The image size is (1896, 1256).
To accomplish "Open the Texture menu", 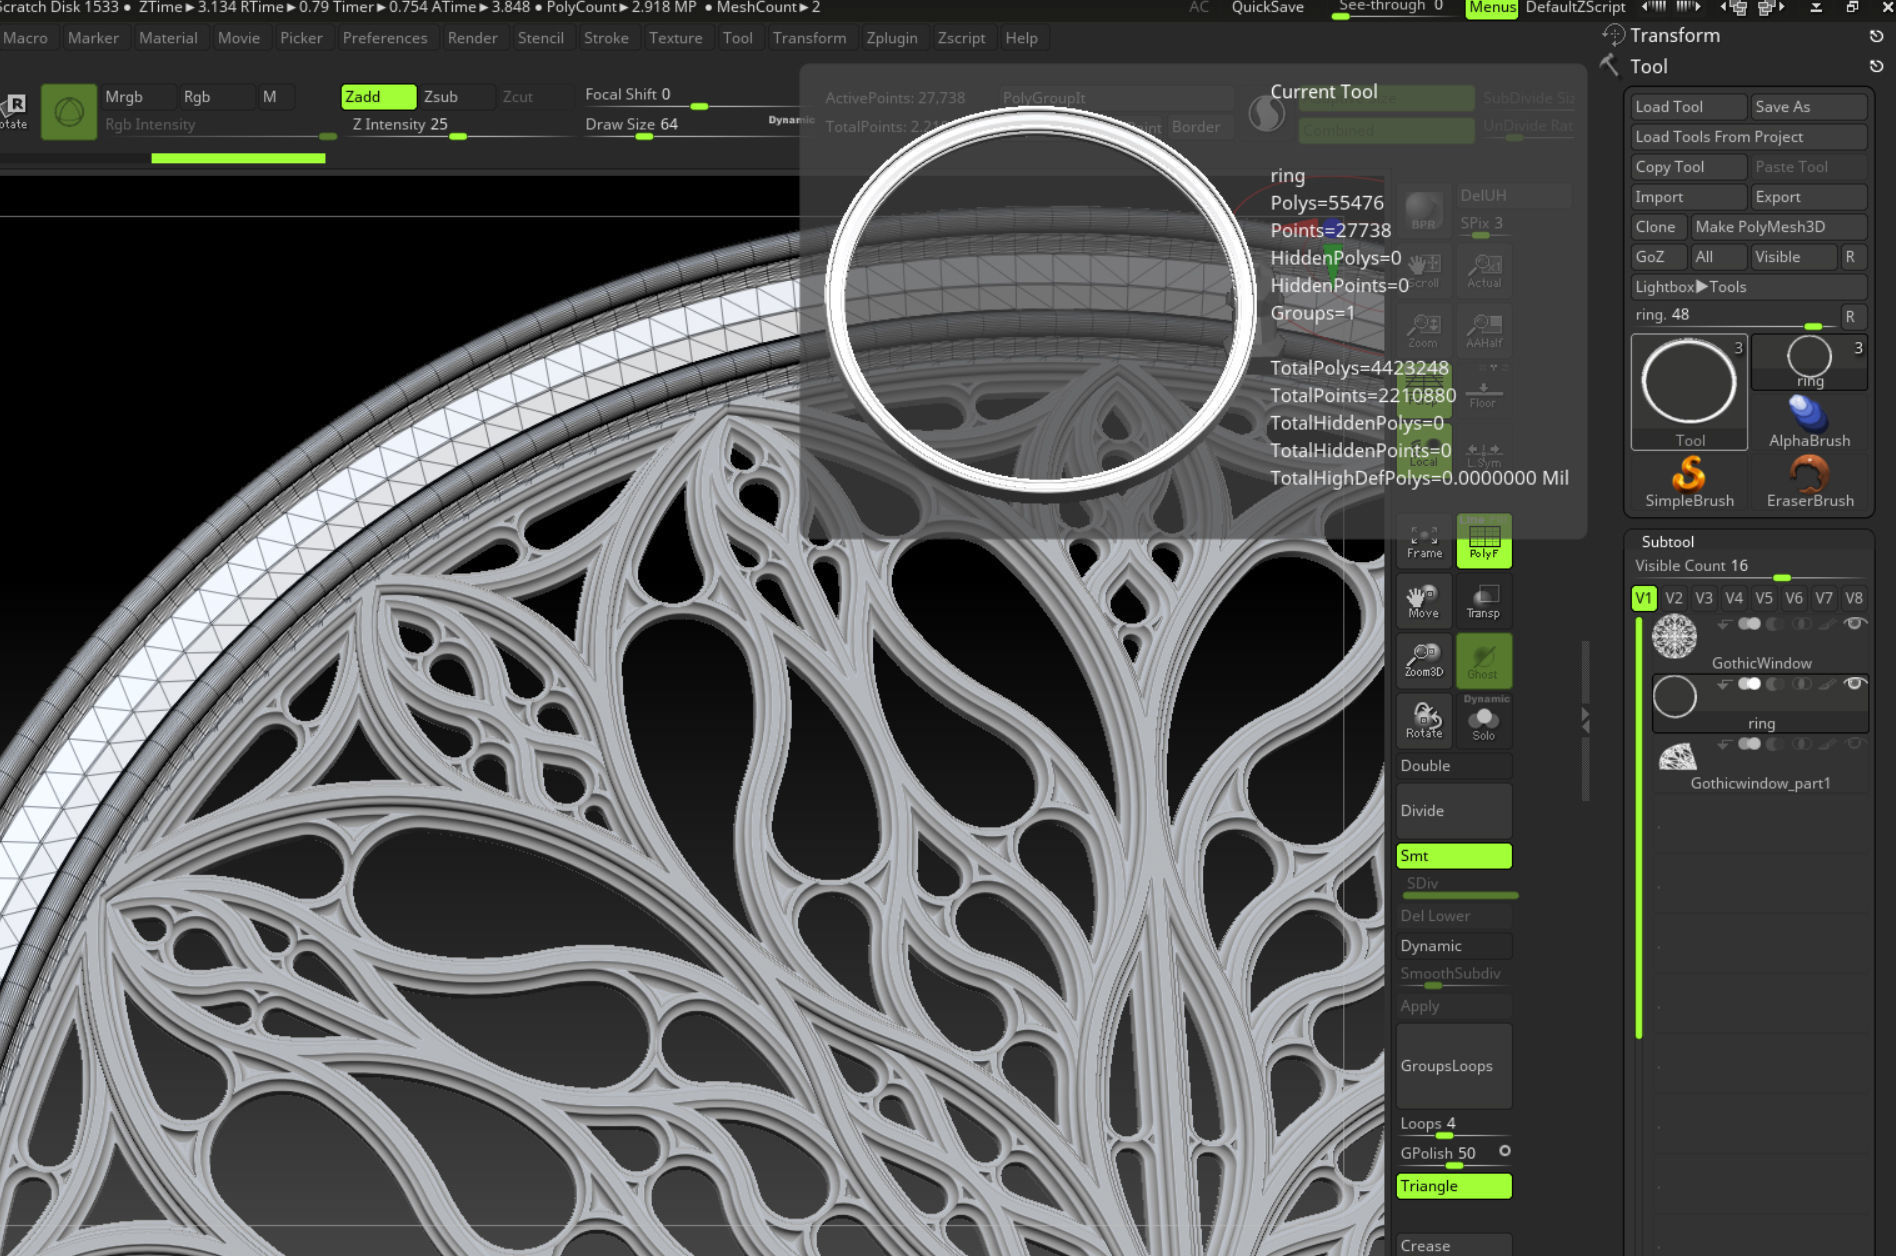I will coord(675,38).
